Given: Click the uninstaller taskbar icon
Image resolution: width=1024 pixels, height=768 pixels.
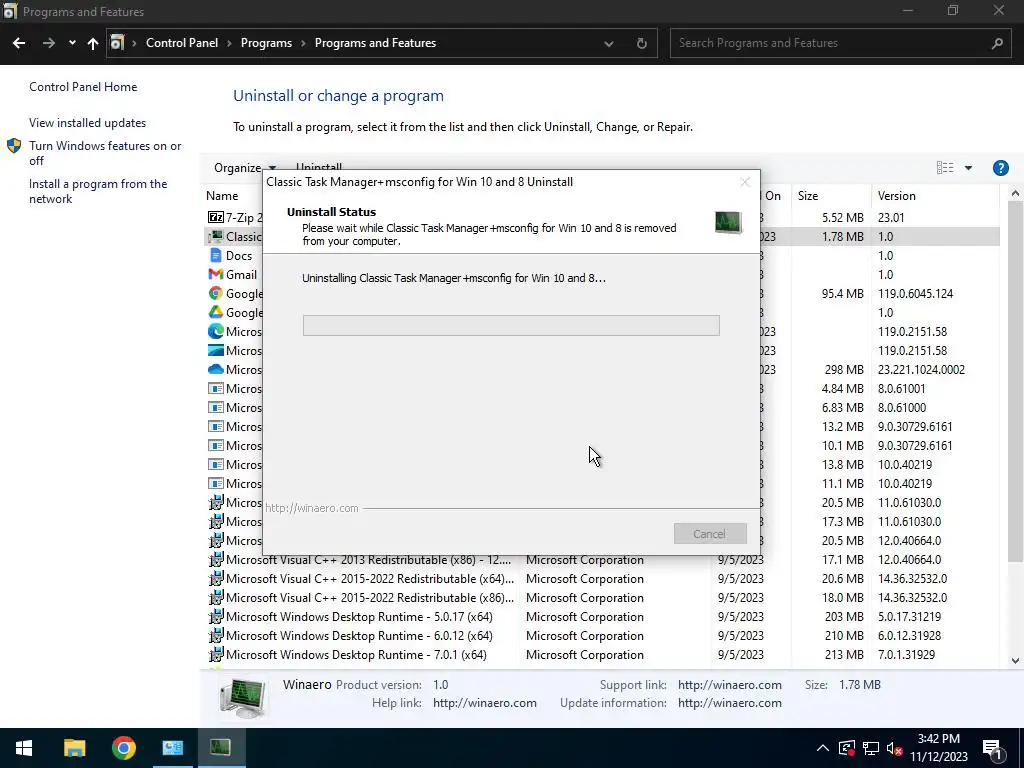Looking at the screenshot, I should [x=221, y=748].
